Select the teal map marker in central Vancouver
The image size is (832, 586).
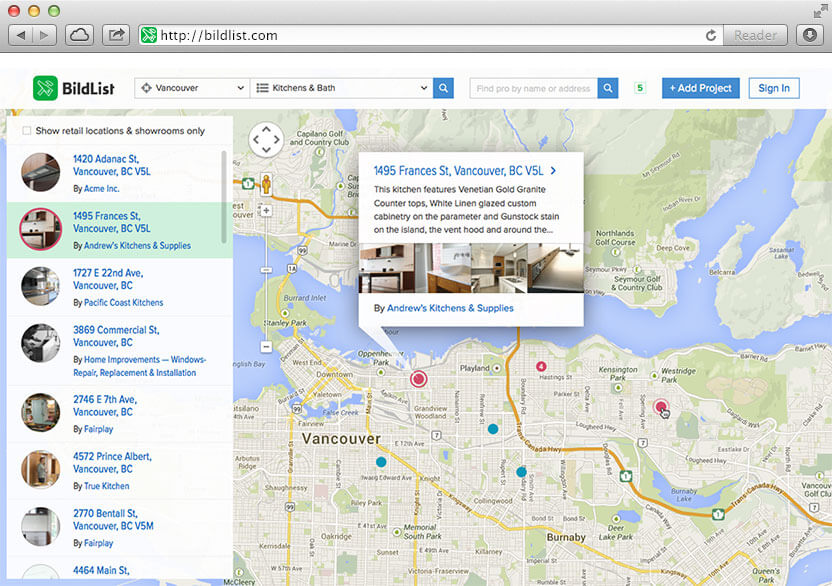pyautogui.click(x=382, y=462)
